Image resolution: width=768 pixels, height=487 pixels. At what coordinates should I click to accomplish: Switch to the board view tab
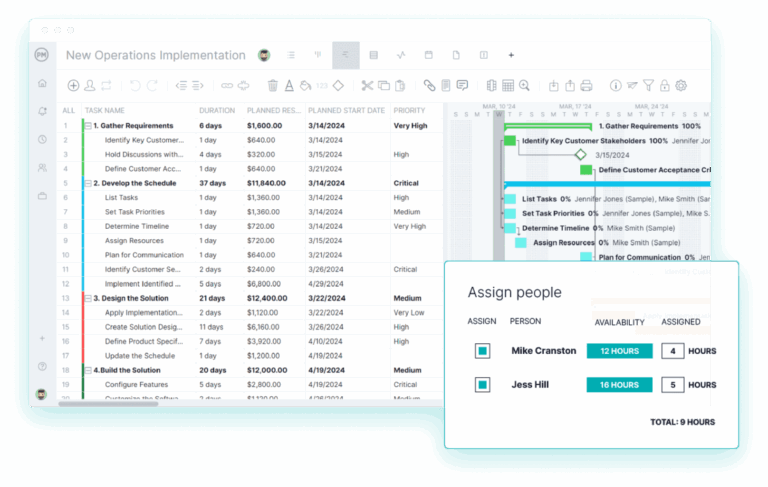pos(318,55)
